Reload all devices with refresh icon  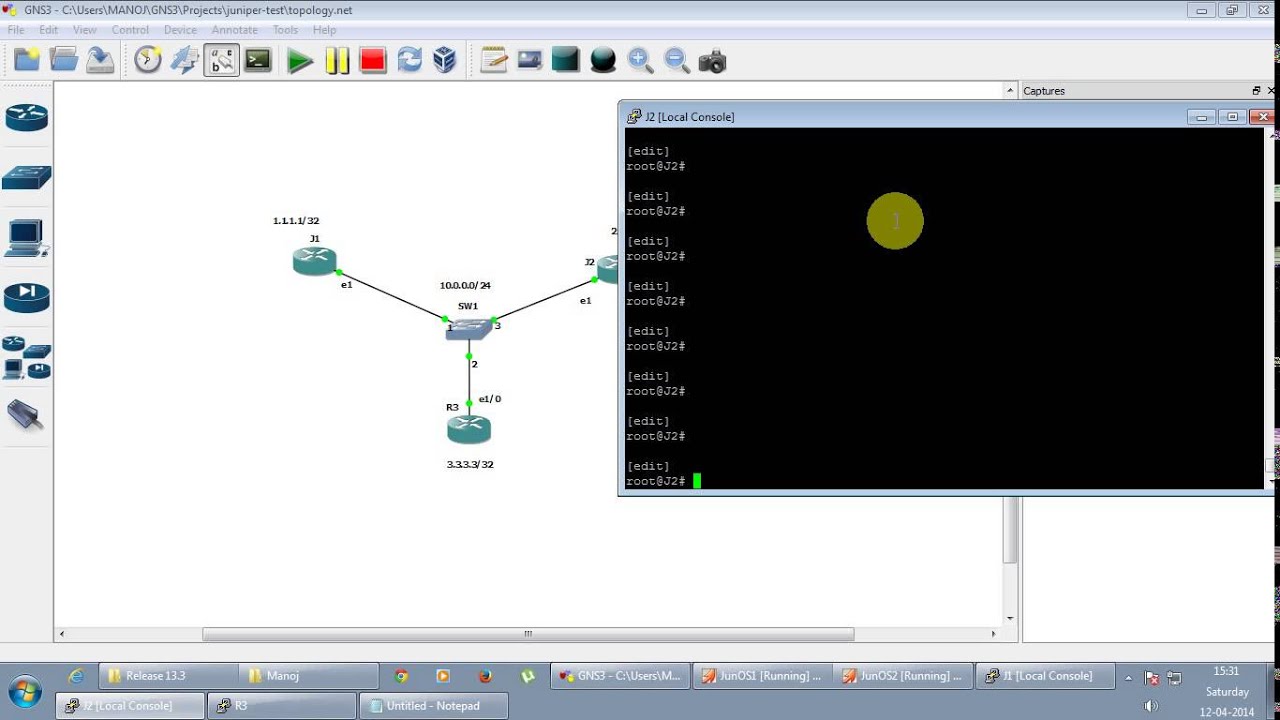coord(408,60)
